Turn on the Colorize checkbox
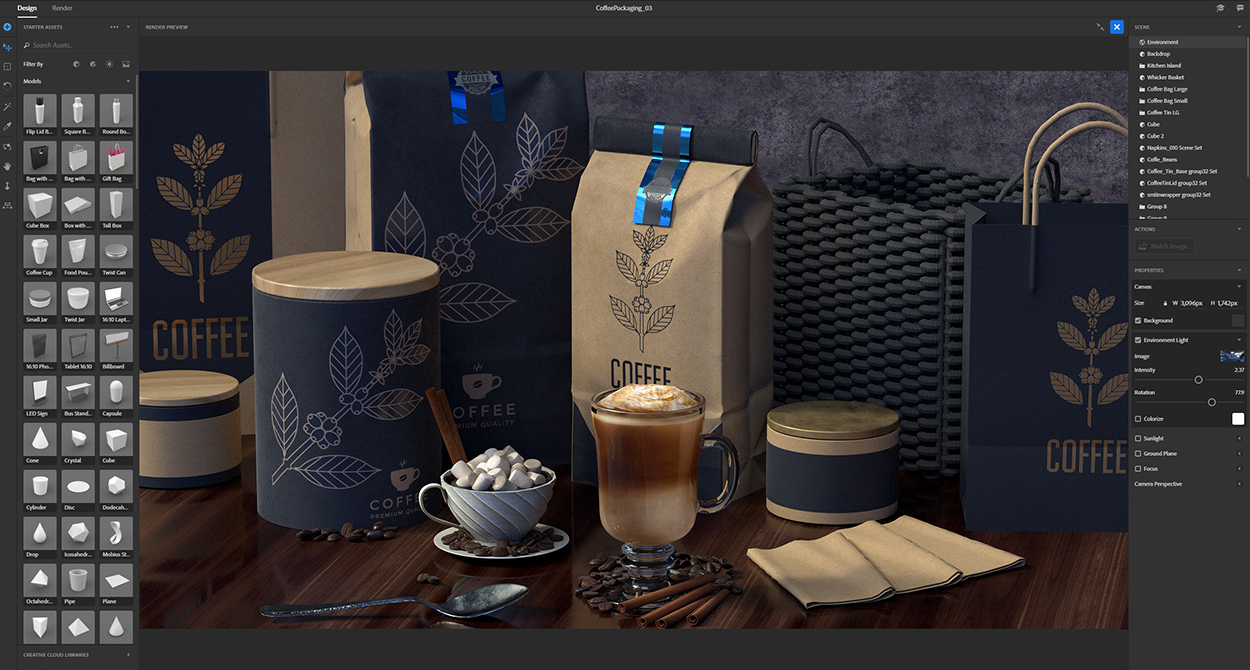 click(x=1138, y=419)
